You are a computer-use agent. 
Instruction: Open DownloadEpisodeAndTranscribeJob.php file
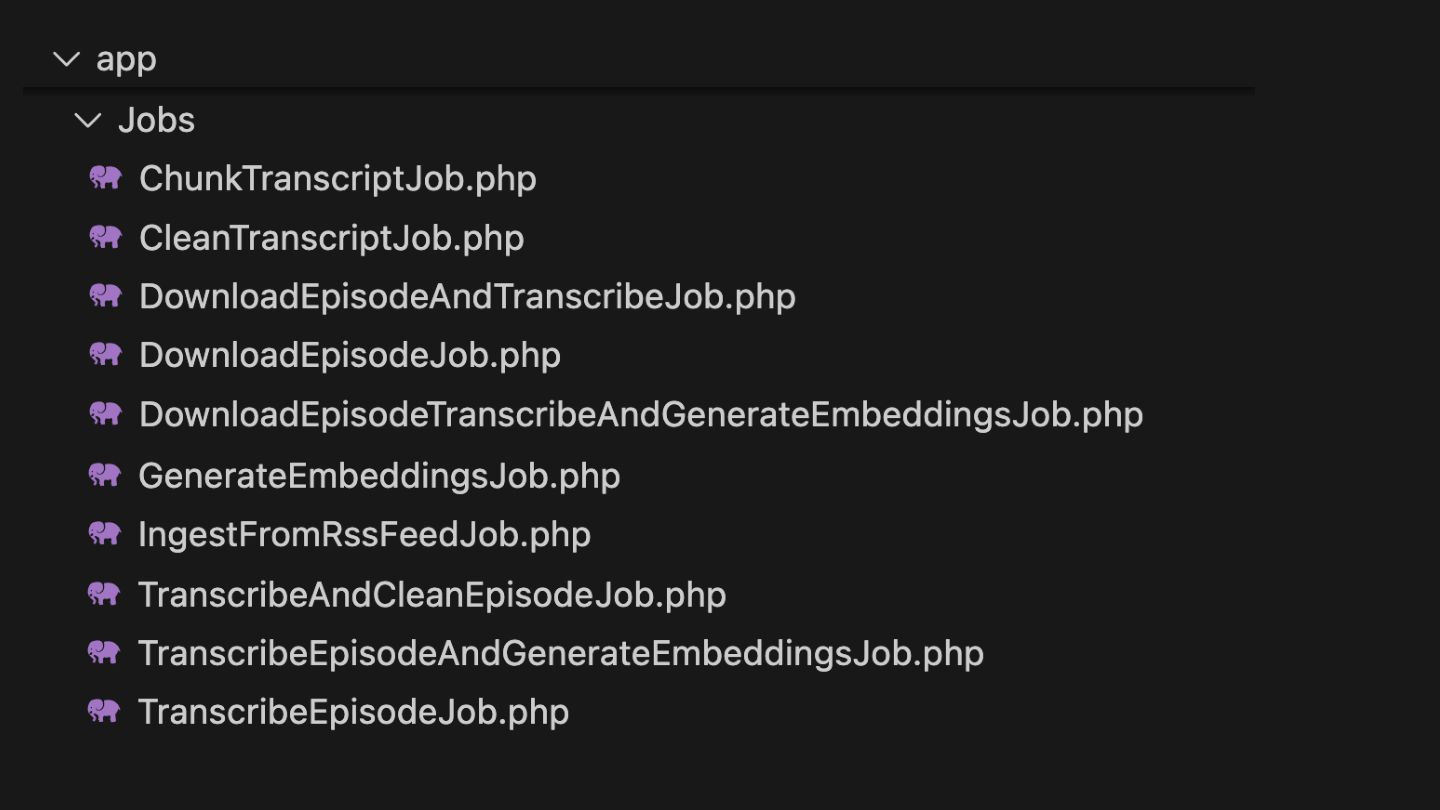click(x=467, y=296)
